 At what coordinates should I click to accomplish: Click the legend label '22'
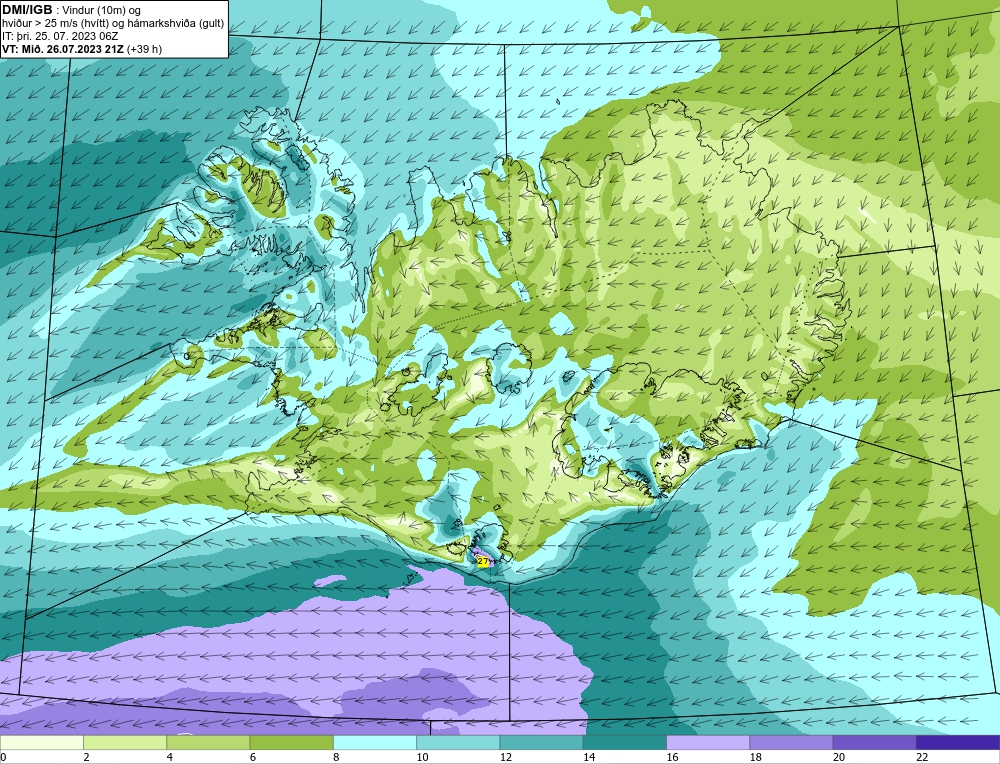(922, 757)
